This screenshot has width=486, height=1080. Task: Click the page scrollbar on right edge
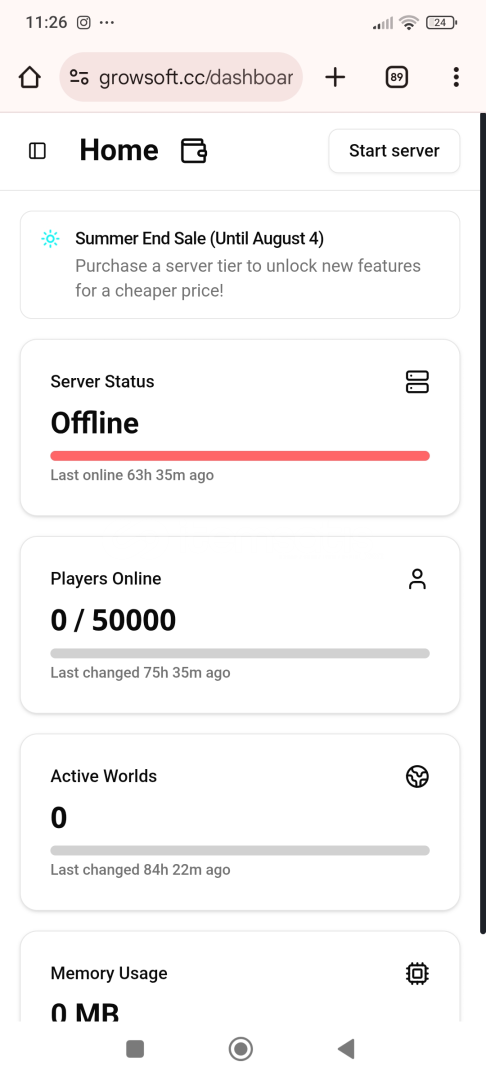(483, 523)
